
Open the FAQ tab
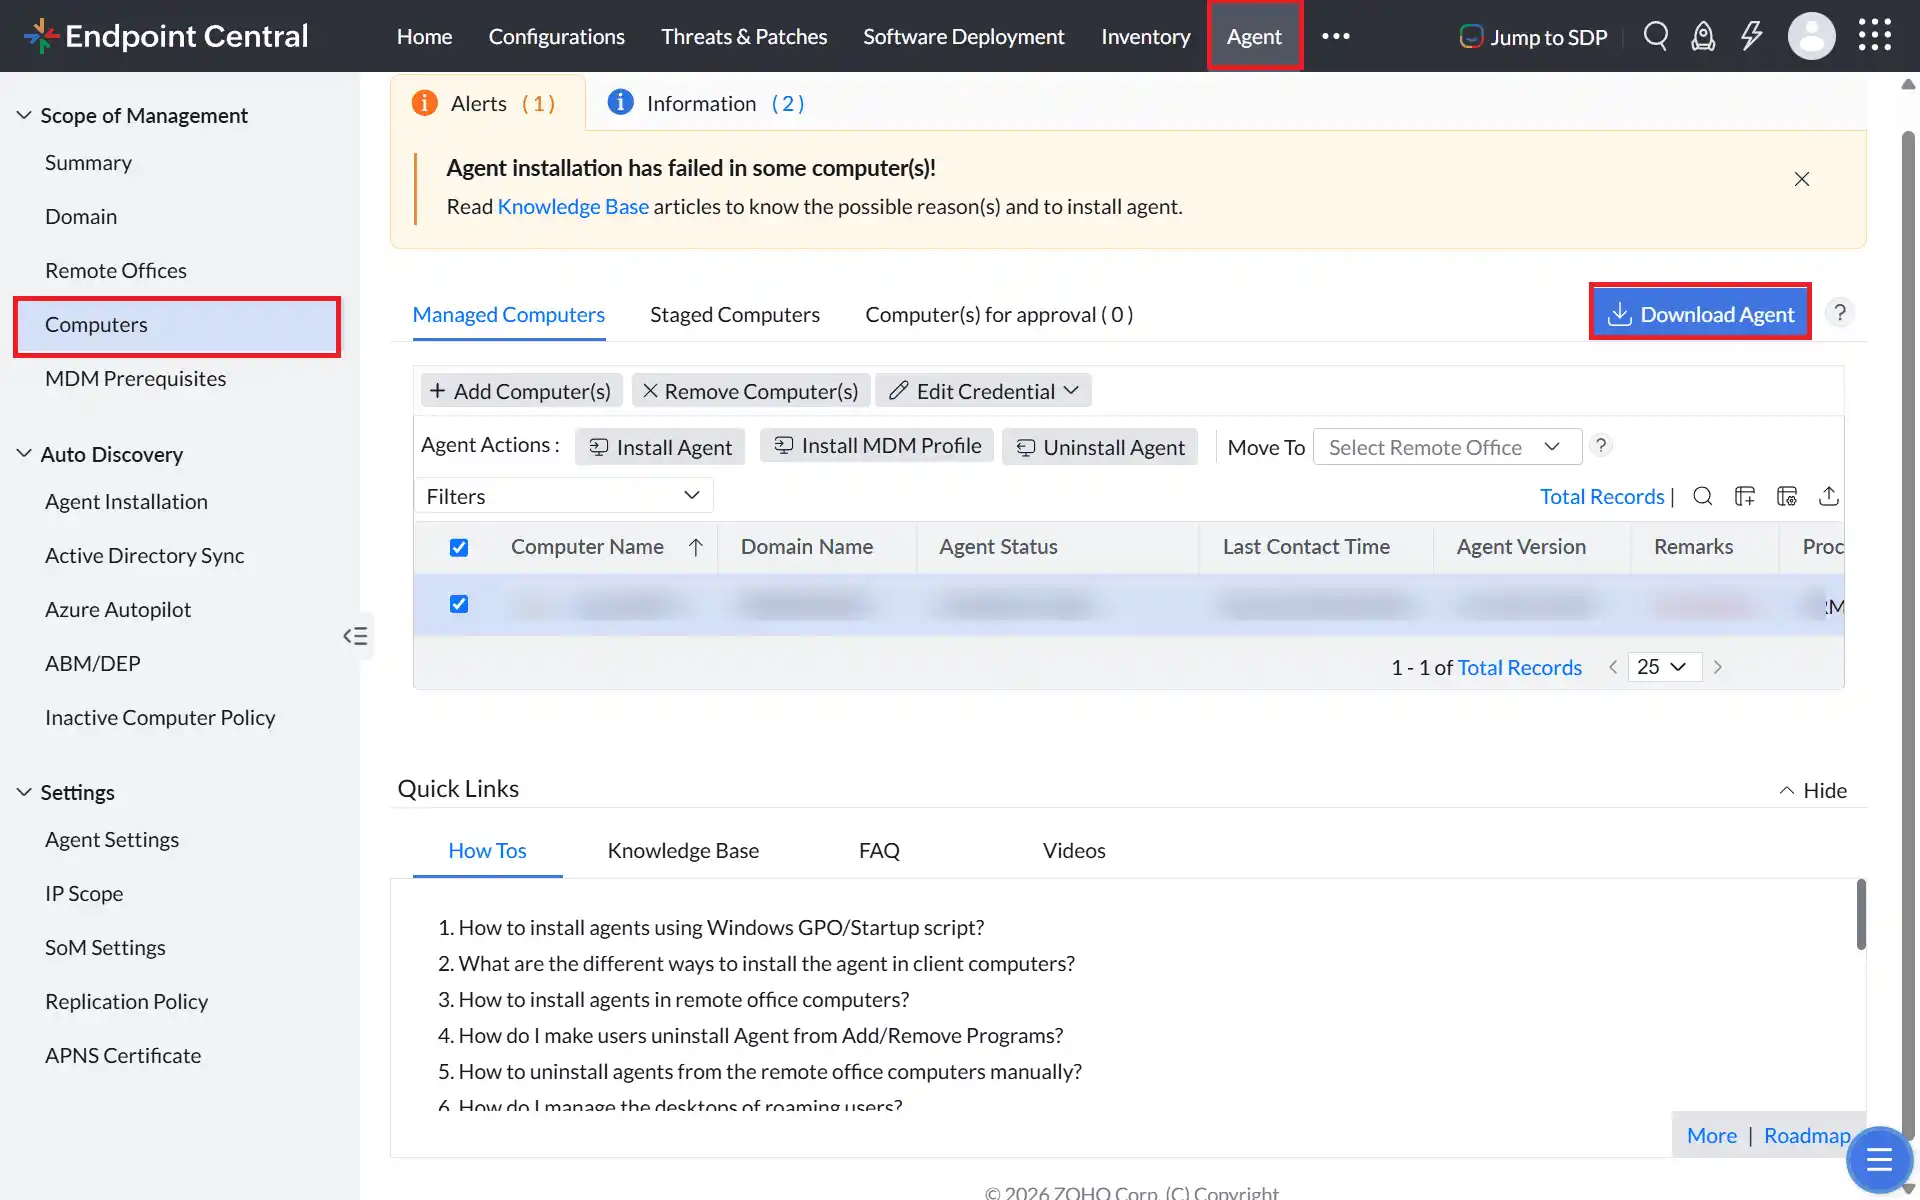pos(879,851)
